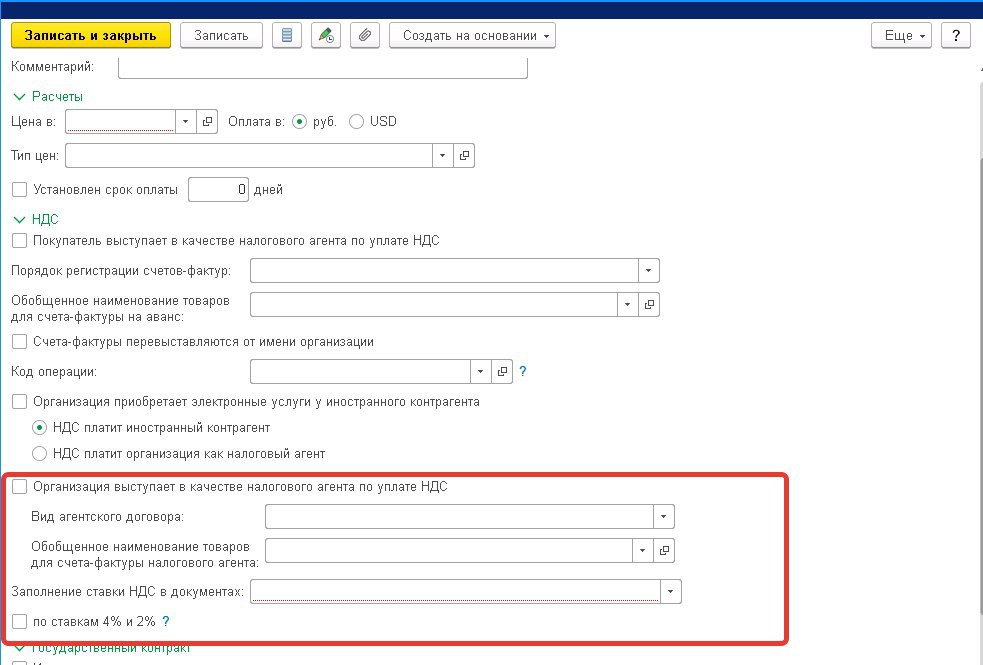Viewport: 983px width, 665px height.
Task: Focus 'Заполнение ставки НДС в документах' field
Action: coord(455,592)
